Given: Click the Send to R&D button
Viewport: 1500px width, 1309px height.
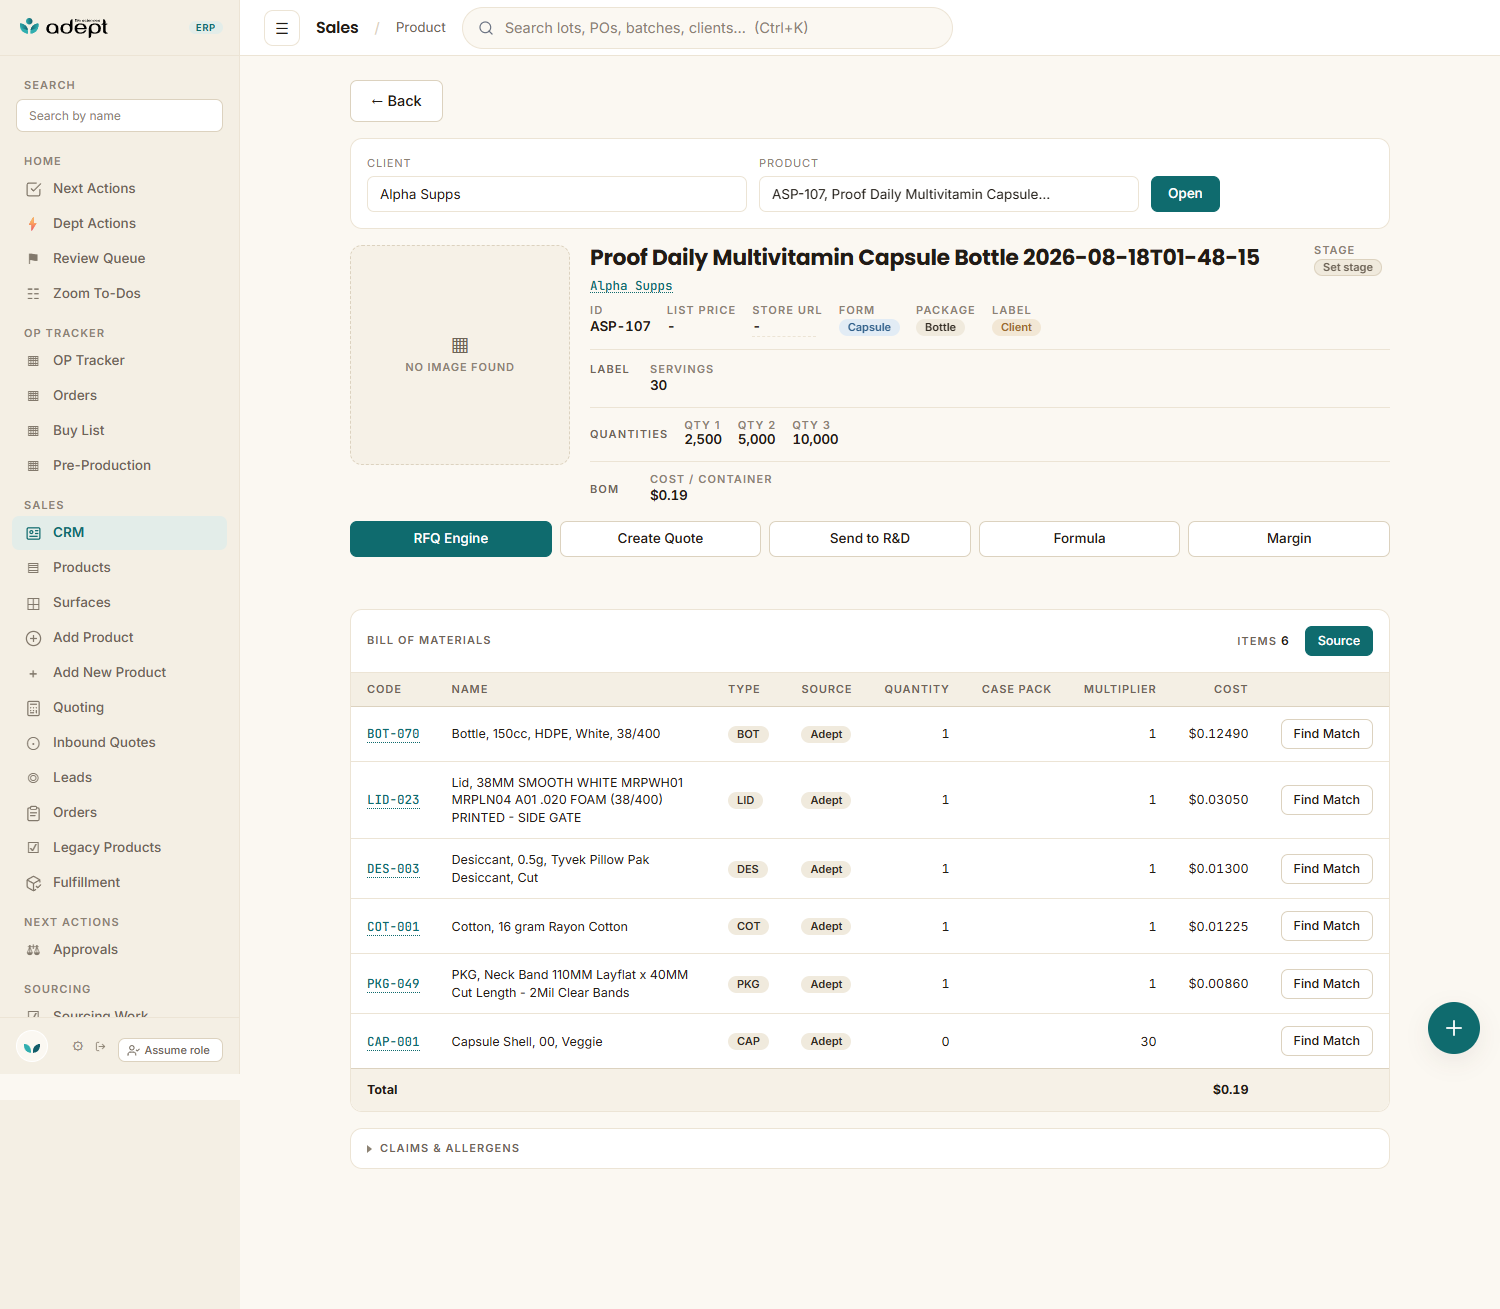Looking at the screenshot, I should [x=870, y=539].
